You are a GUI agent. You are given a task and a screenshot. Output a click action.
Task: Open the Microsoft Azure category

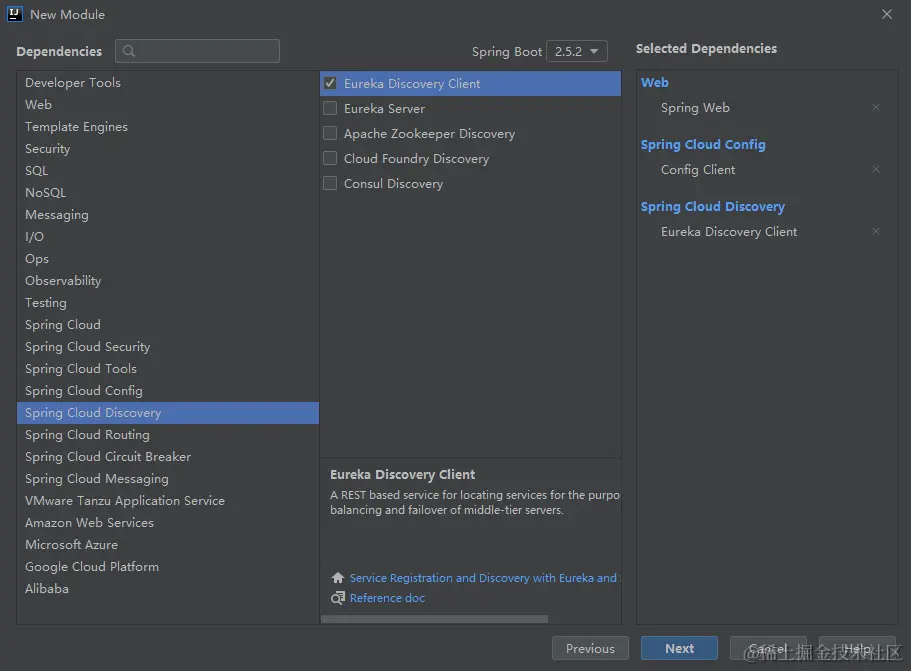[168, 545]
